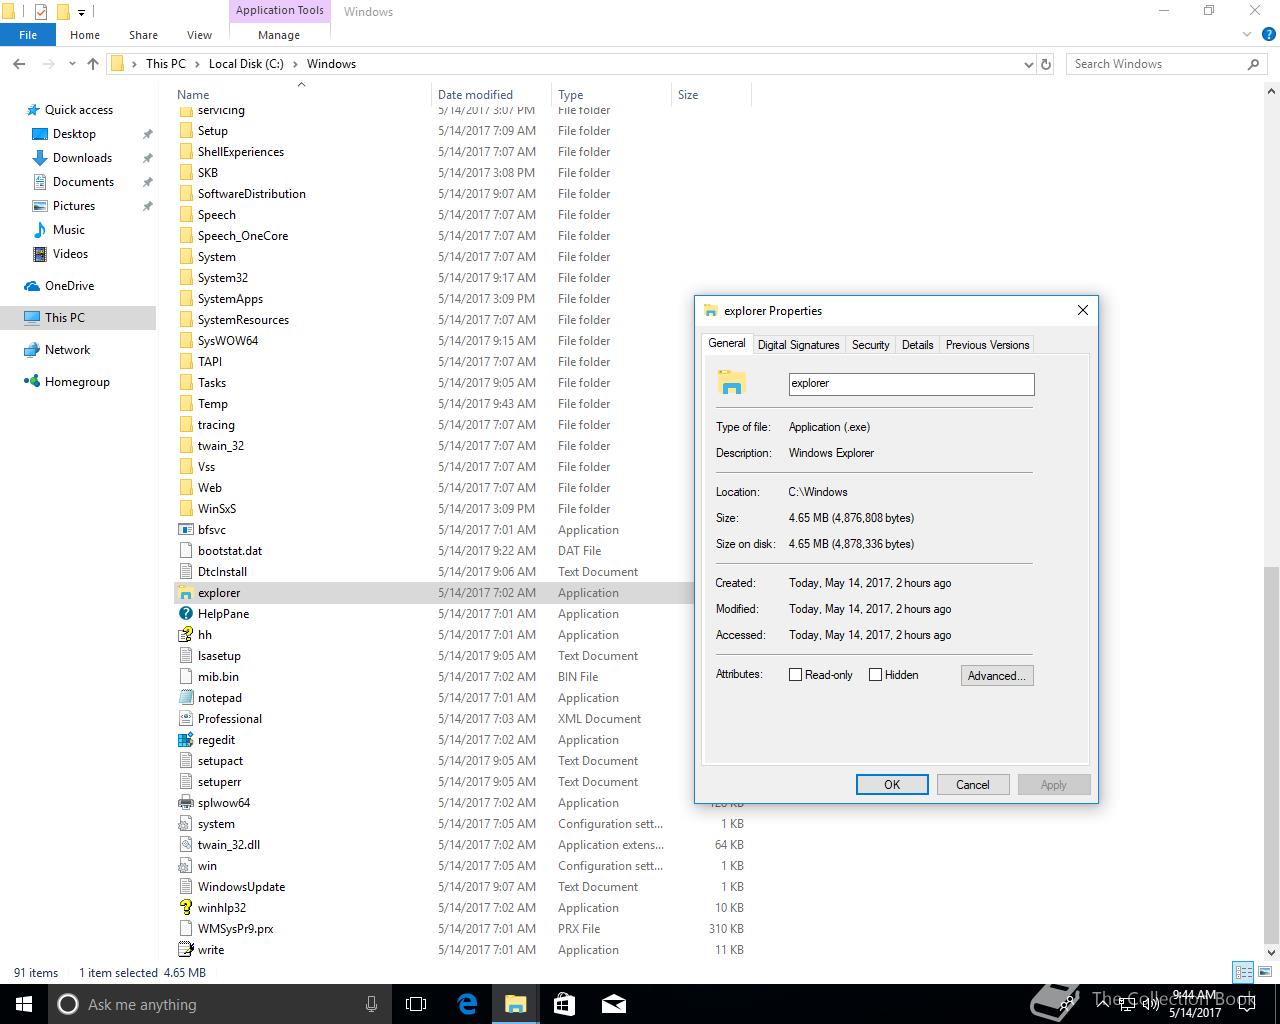The image size is (1280, 1024).
Task: Open Task View on the taskbar
Action: pos(417,1004)
